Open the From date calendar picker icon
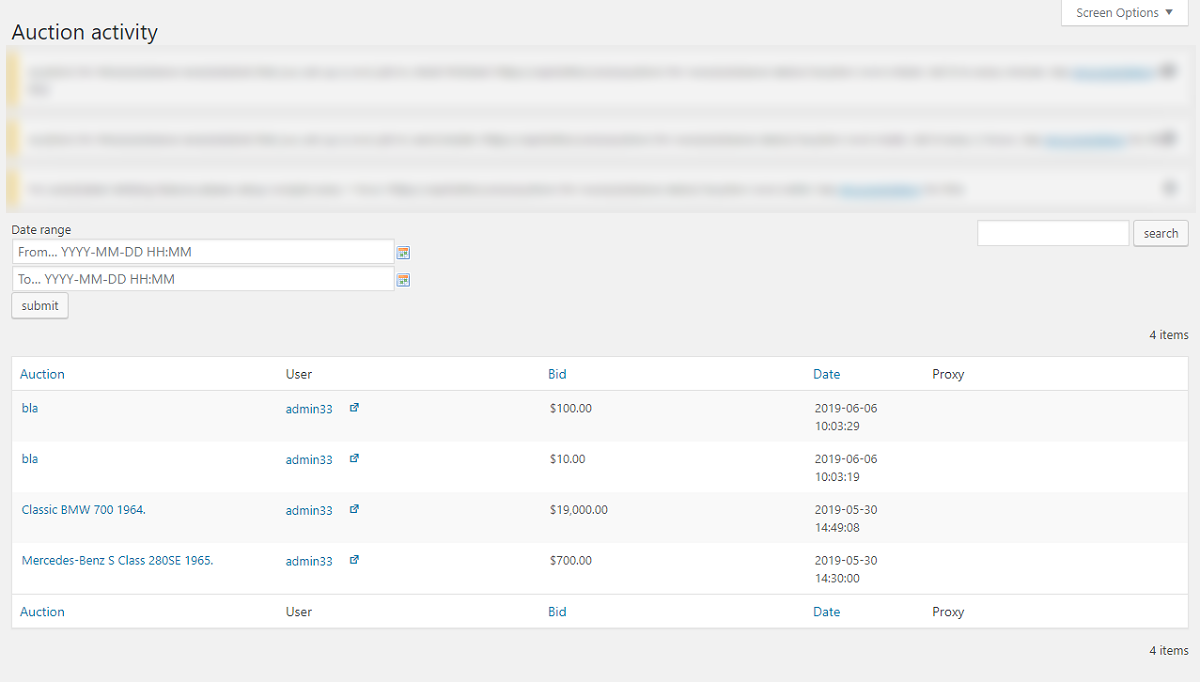Image resolution: width=1200 pixels, height=682 pixels. (x=403, y=252)
